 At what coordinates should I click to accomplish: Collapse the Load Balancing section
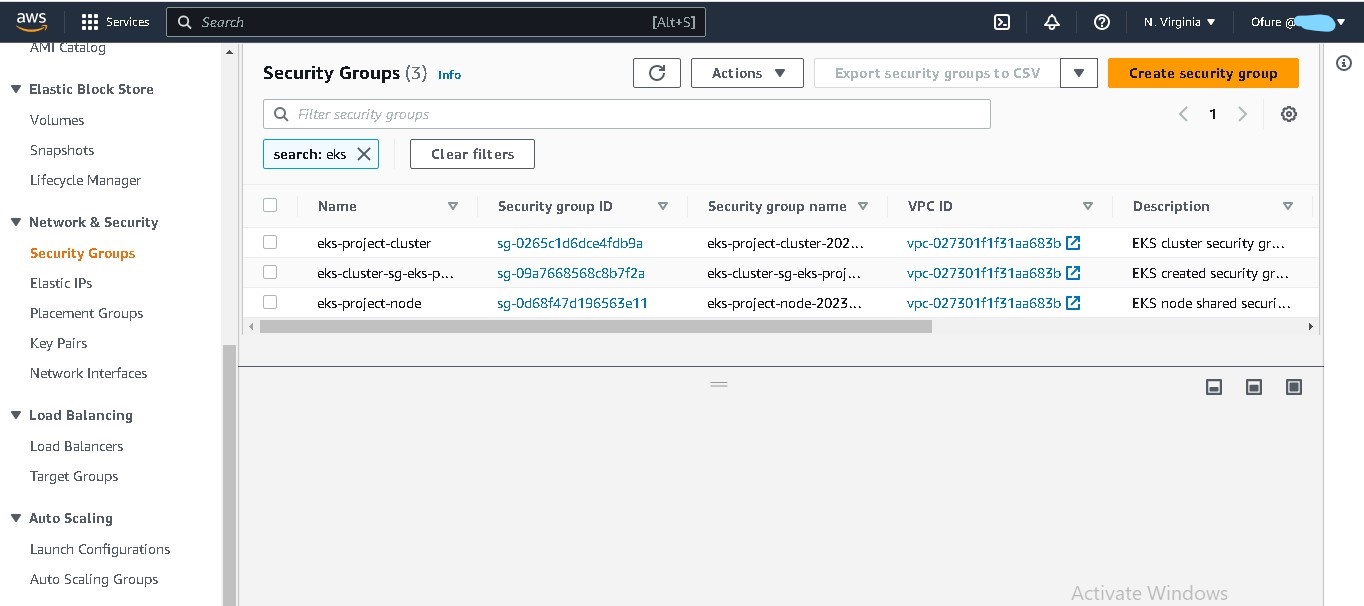click(x=16, y=415)
